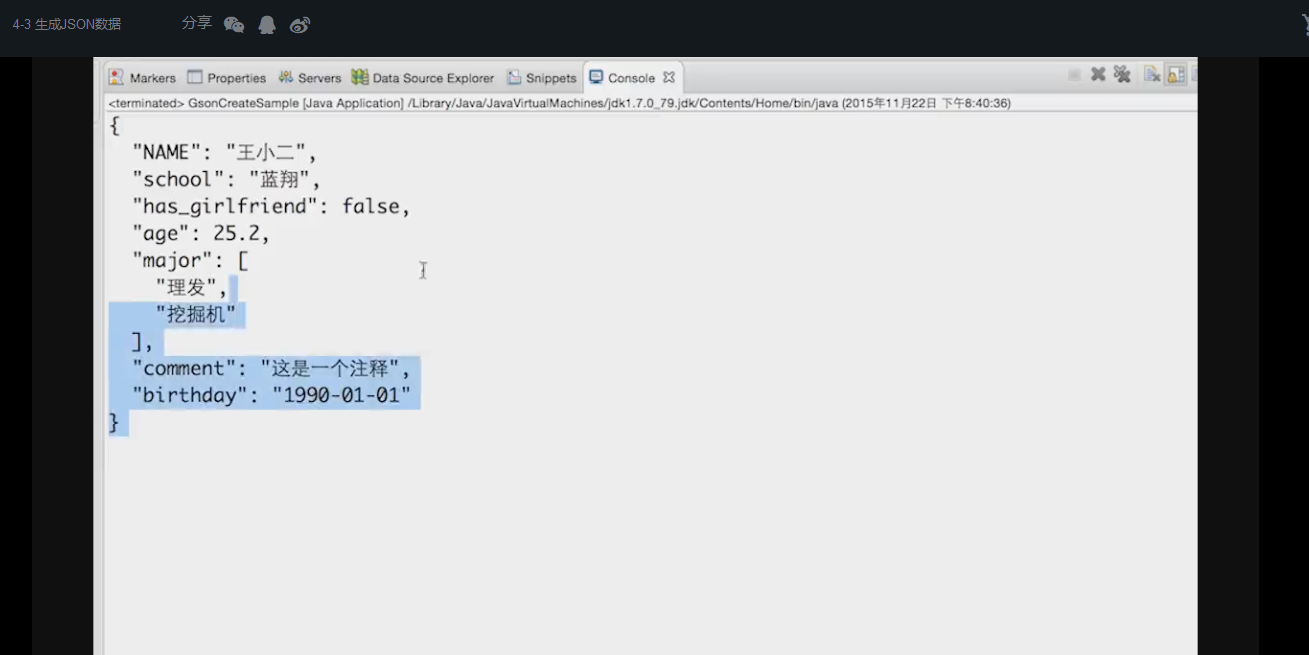Click the "挖掘机" array entry

(196, 315)
